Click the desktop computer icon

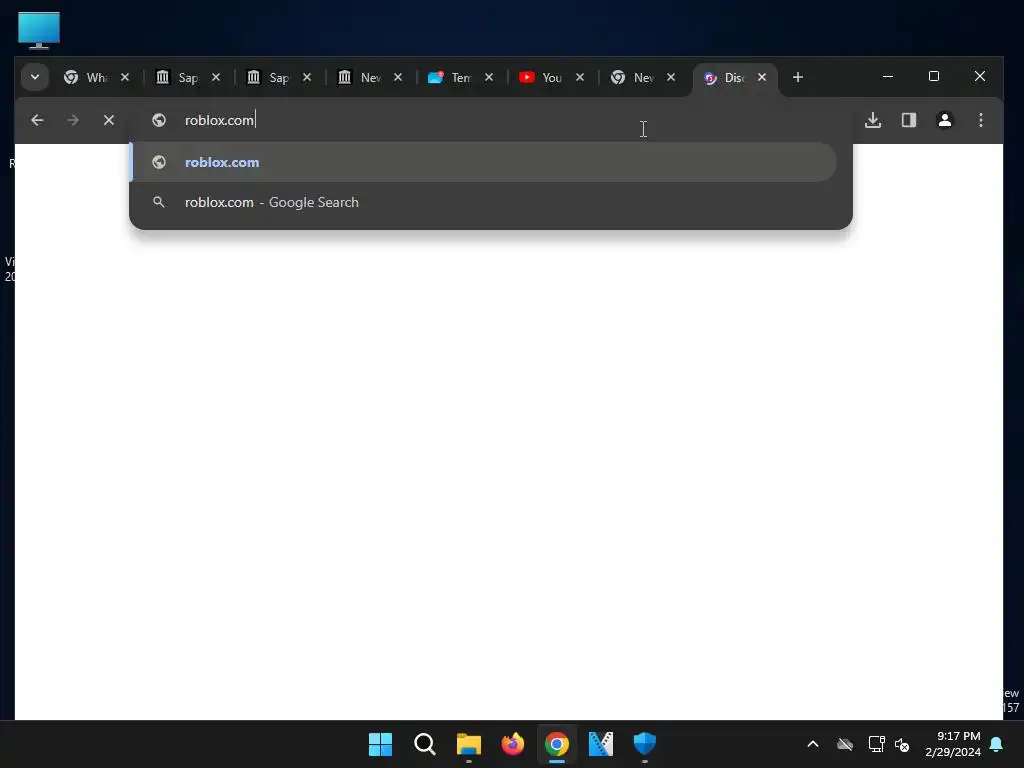tap(39, 30)
